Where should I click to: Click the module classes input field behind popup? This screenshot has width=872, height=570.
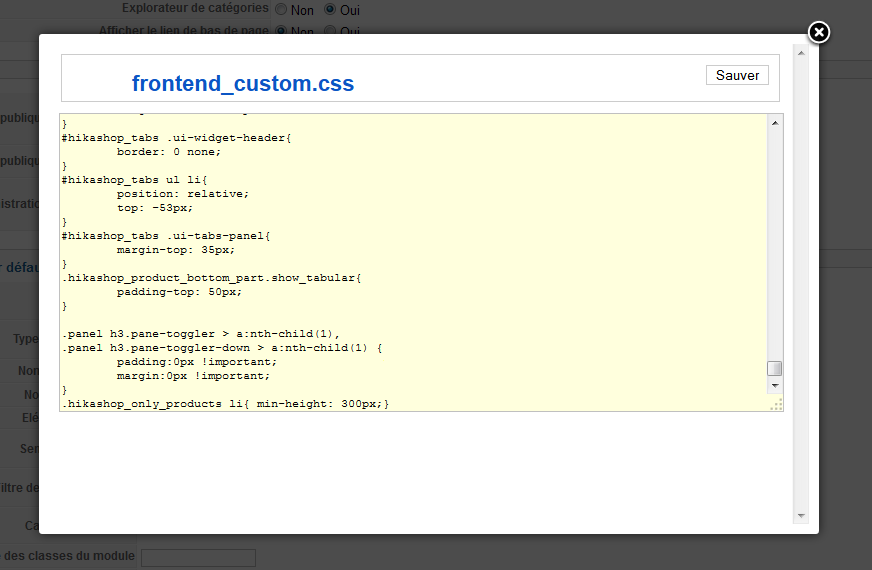coord(199,557)
